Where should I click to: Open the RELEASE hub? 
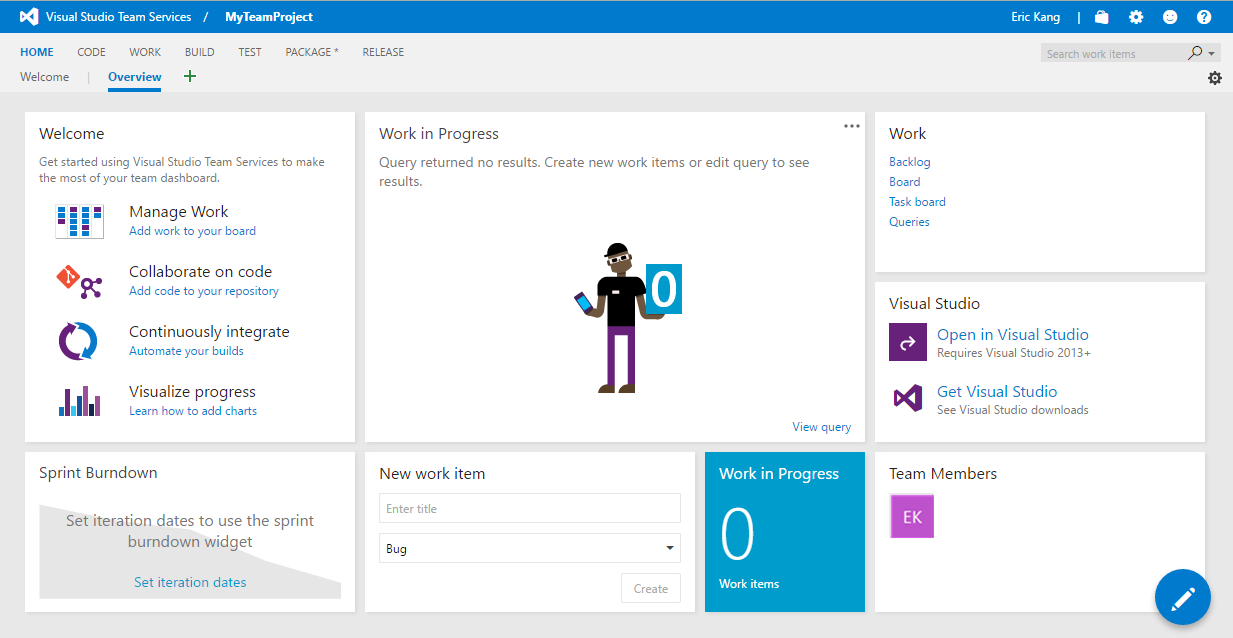tap(383, 52)
